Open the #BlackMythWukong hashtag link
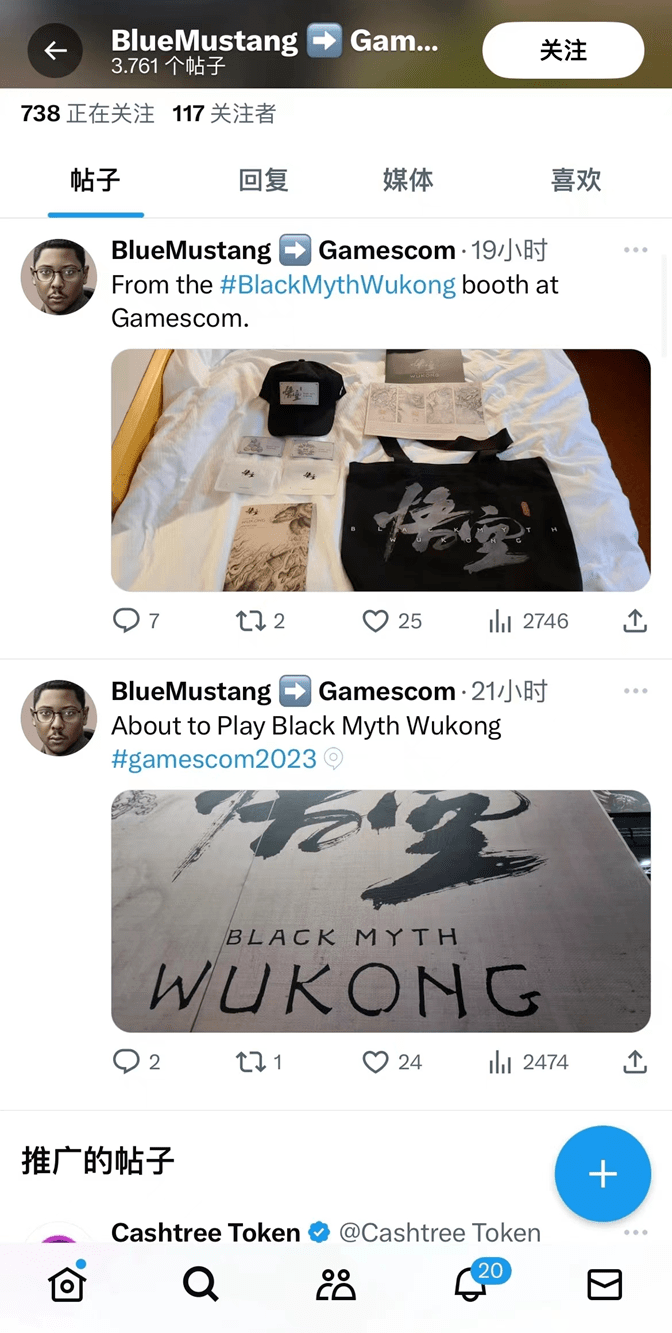 pyautogui.click(x=337, y=285)
